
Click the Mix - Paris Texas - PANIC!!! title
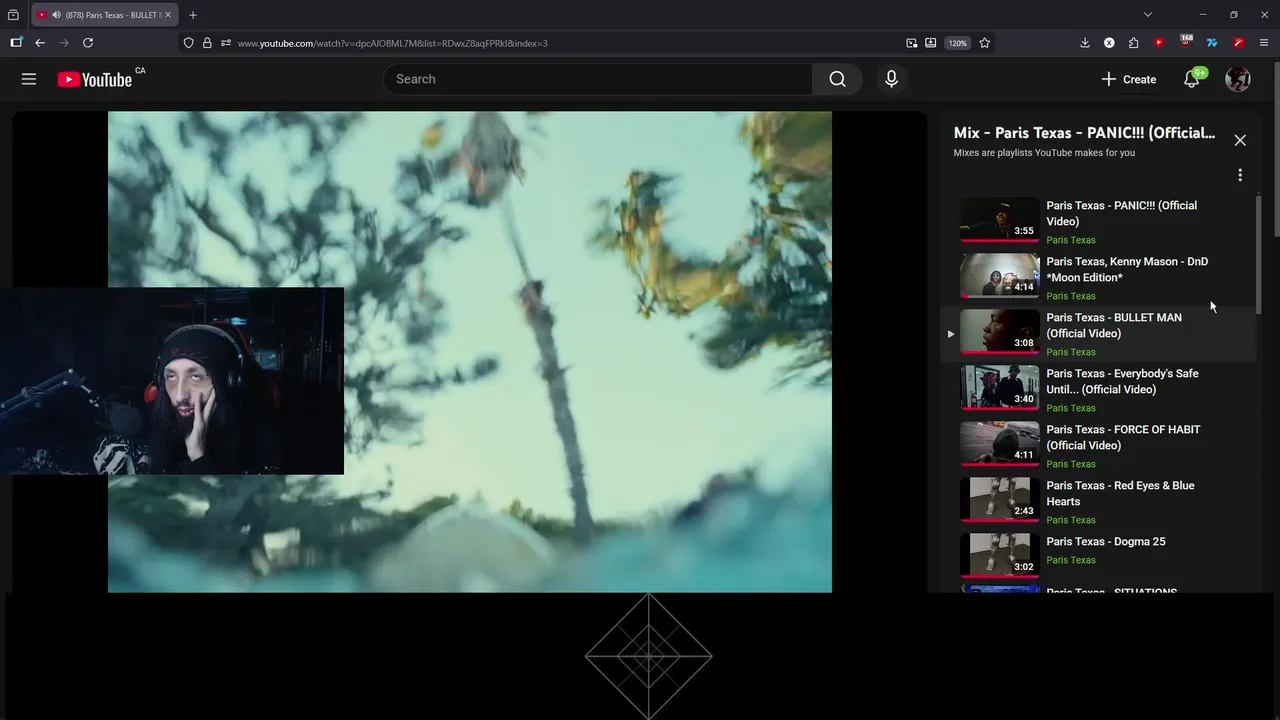(x=1084, y=133)
